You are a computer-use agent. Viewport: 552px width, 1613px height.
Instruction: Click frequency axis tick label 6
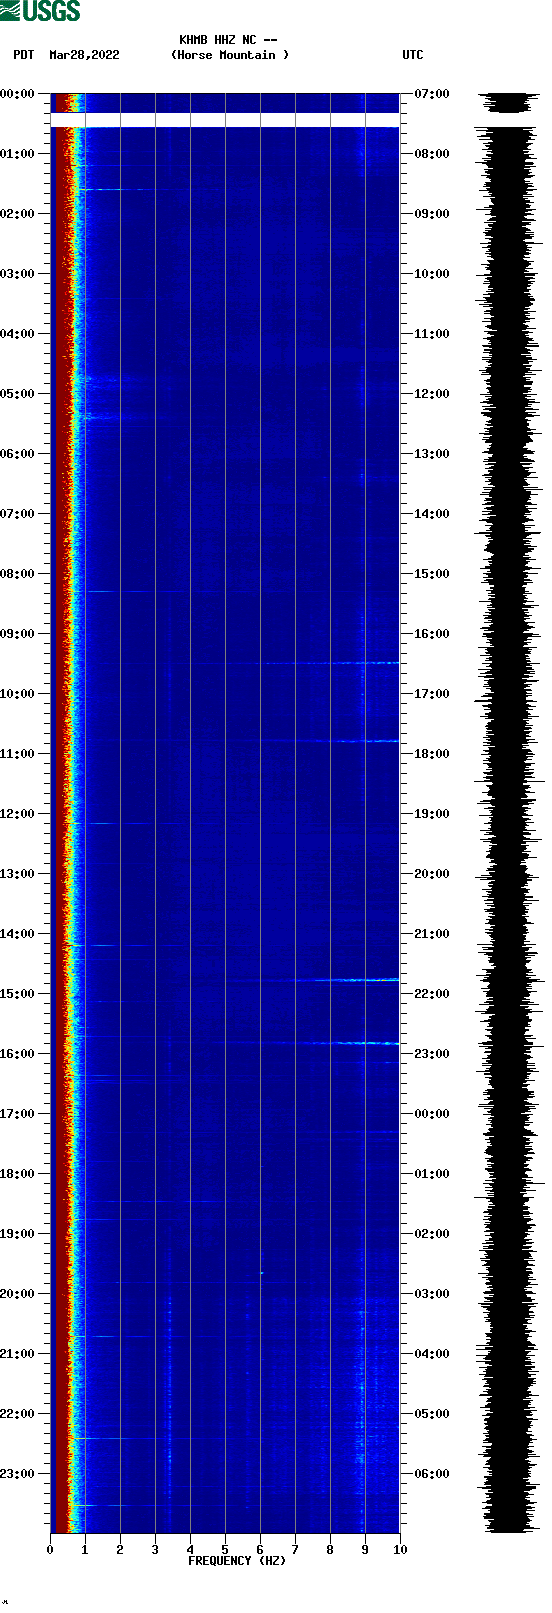pyautogui.click(x=260, y=1550)
